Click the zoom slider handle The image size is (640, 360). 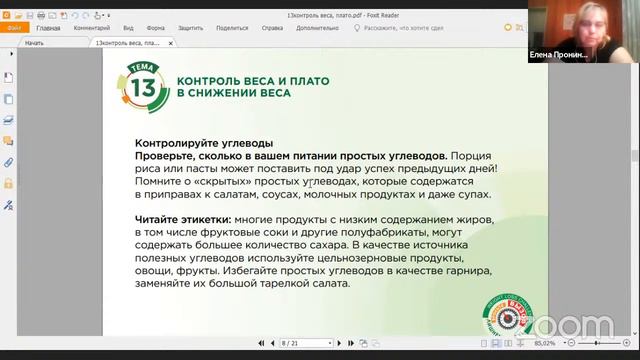click(596, 343)
